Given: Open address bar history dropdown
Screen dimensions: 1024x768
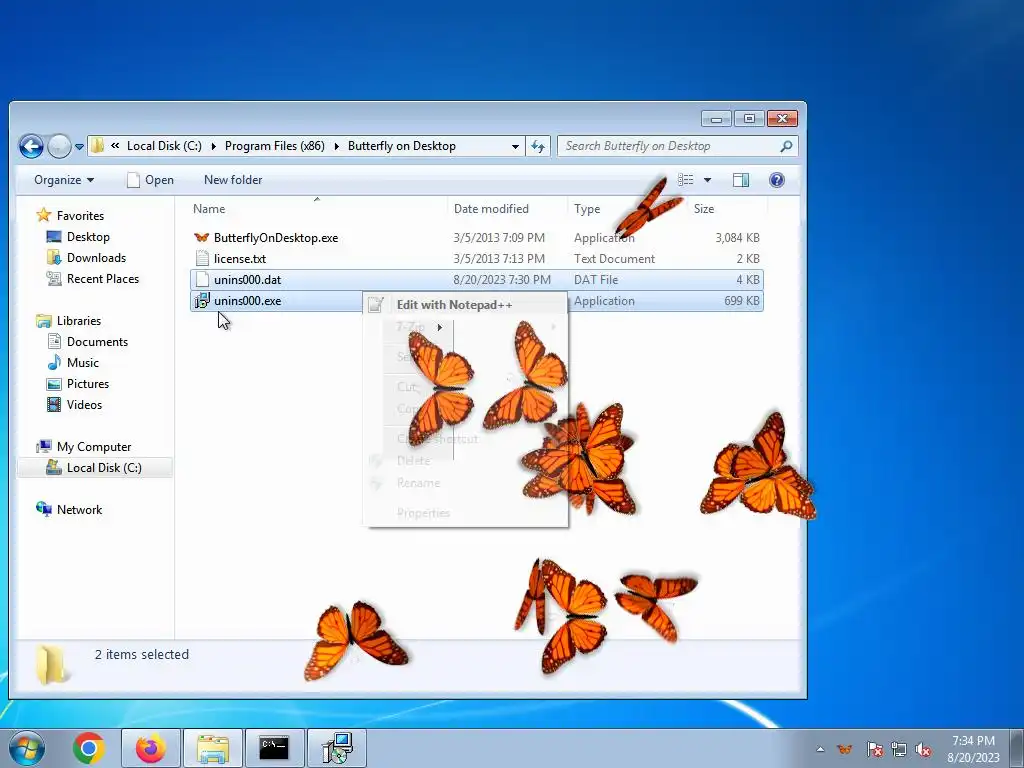Looking at the screenshot, I should (515, 146).
